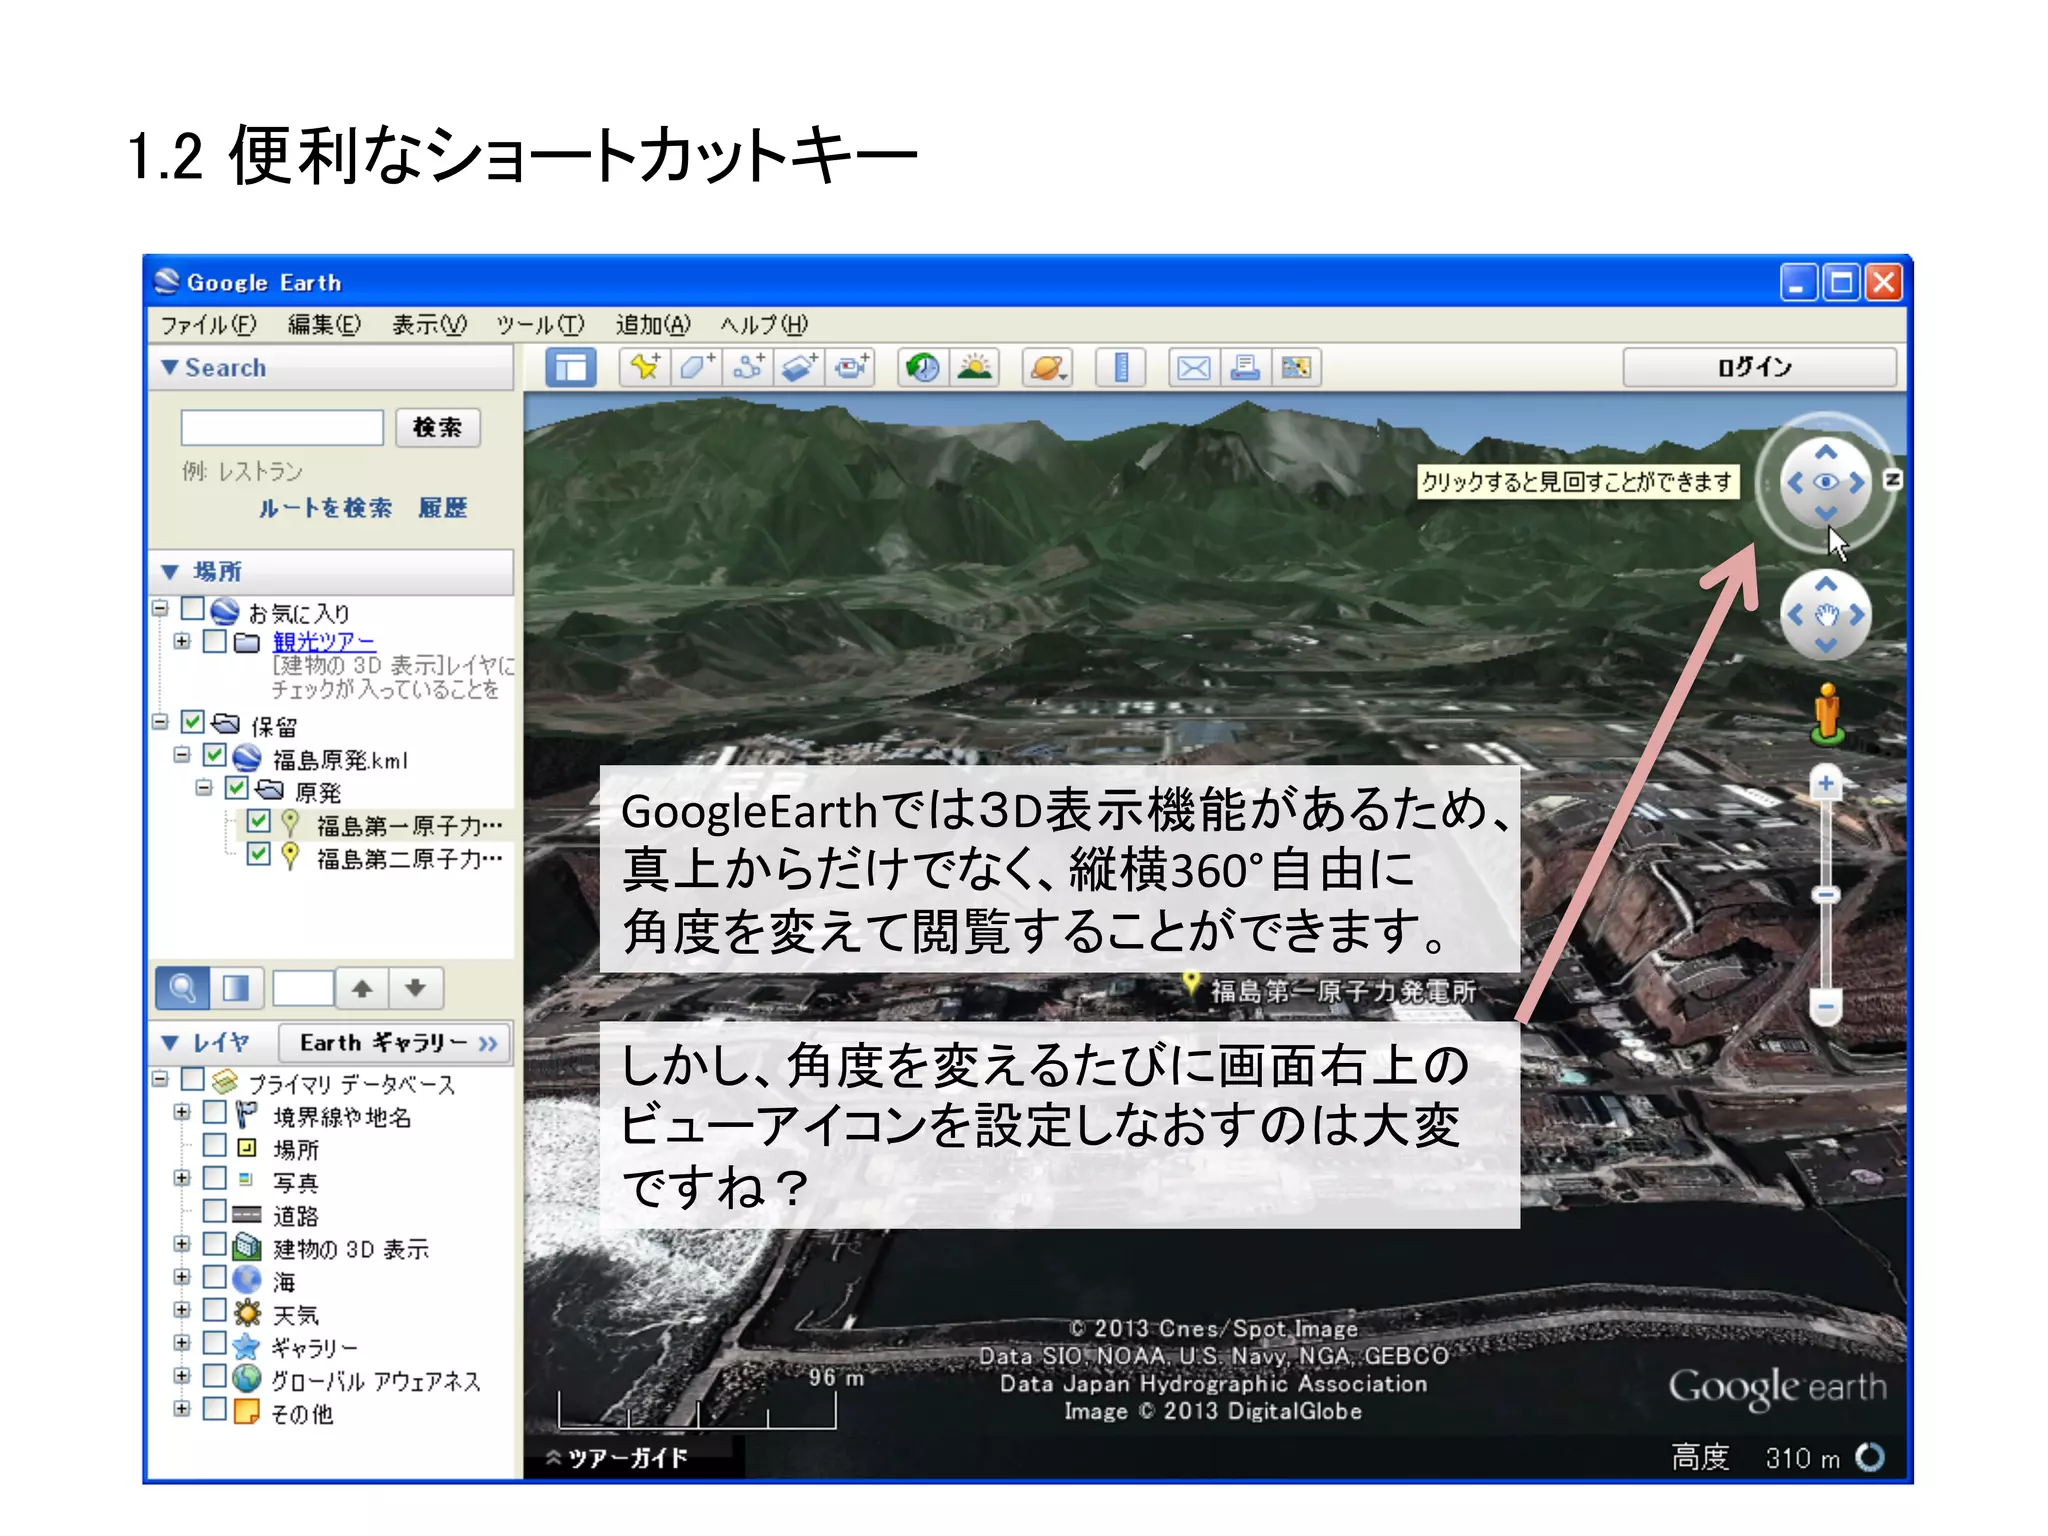The image size is (2048, 1536).
Task: Record a tour with the camera icon
Action: pos(852,367)
